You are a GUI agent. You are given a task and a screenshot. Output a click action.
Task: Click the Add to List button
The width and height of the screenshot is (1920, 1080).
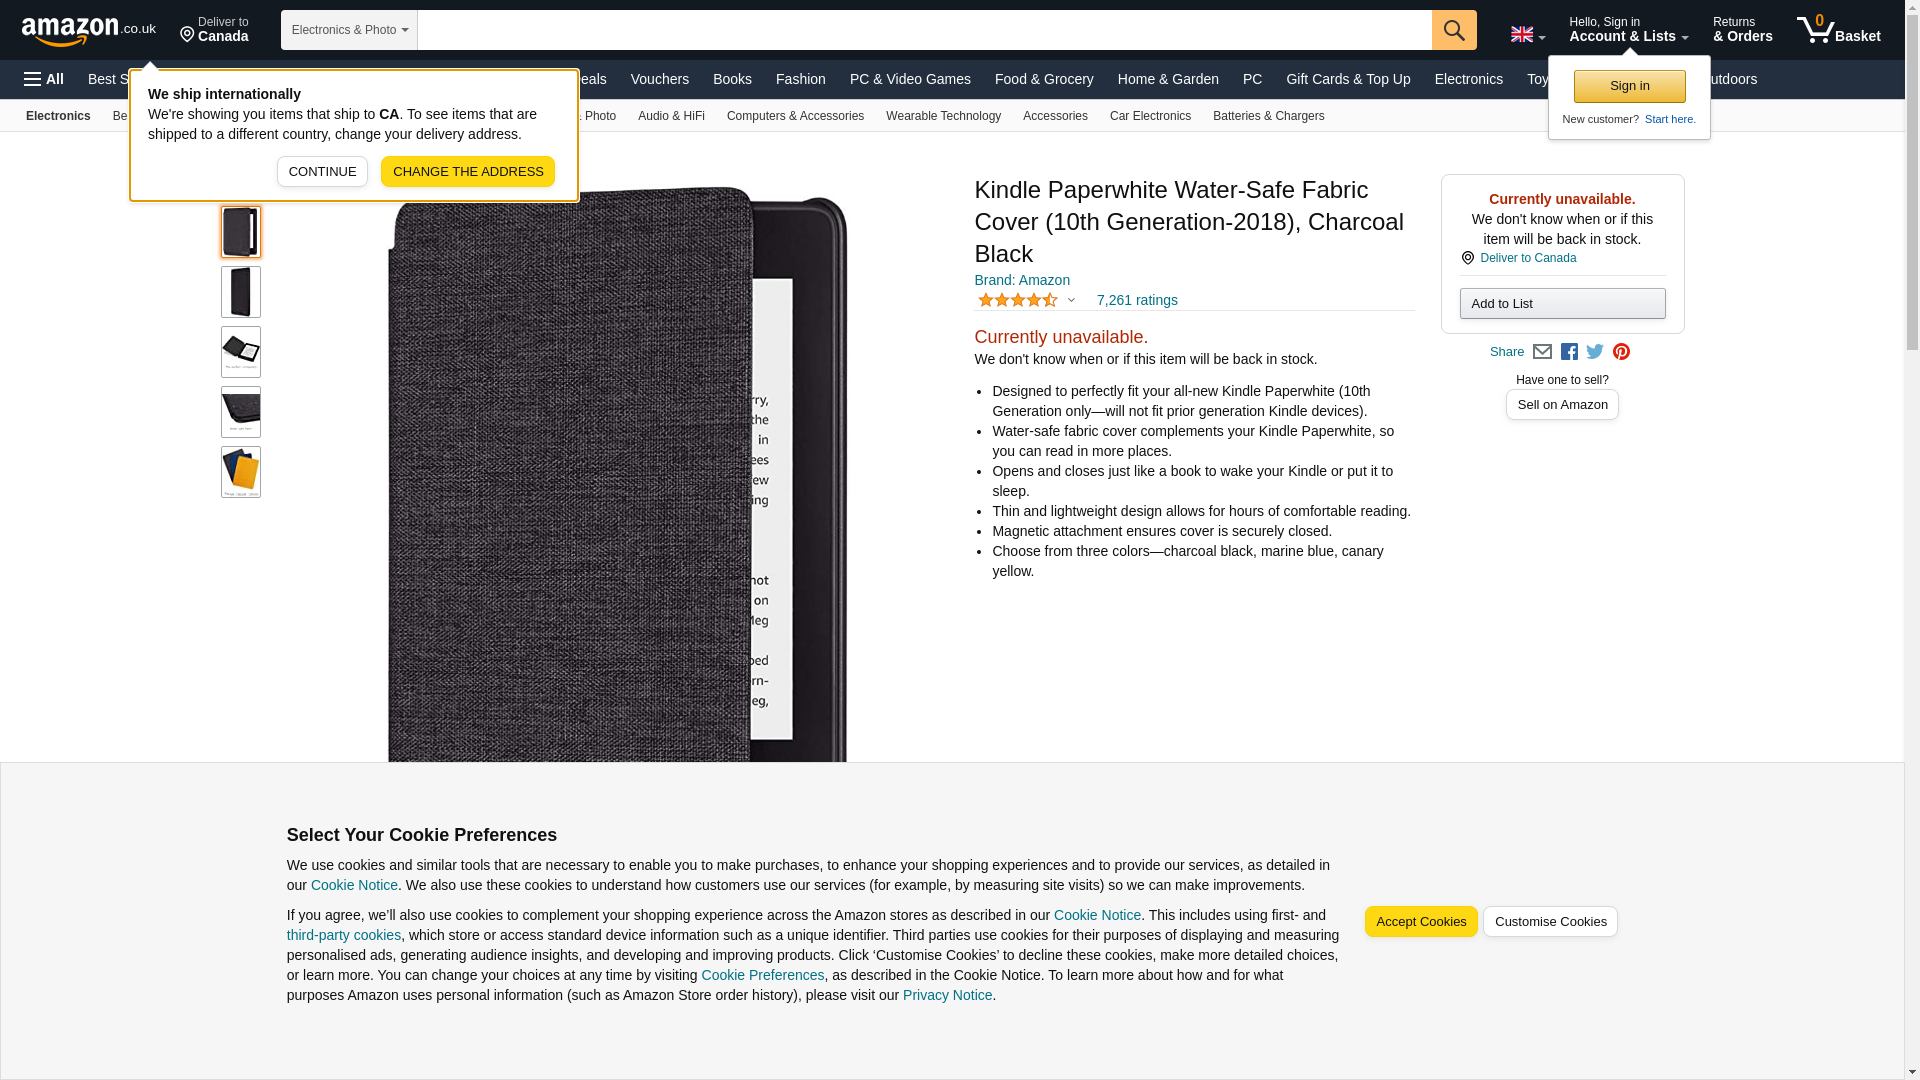(1562, 303)
